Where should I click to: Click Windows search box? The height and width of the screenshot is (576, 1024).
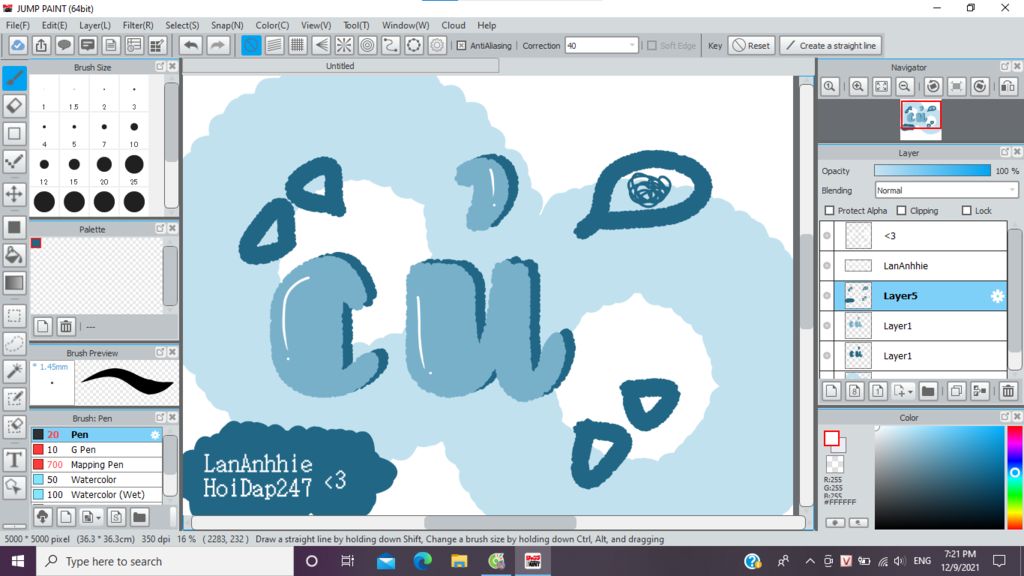tap(165, 561)
